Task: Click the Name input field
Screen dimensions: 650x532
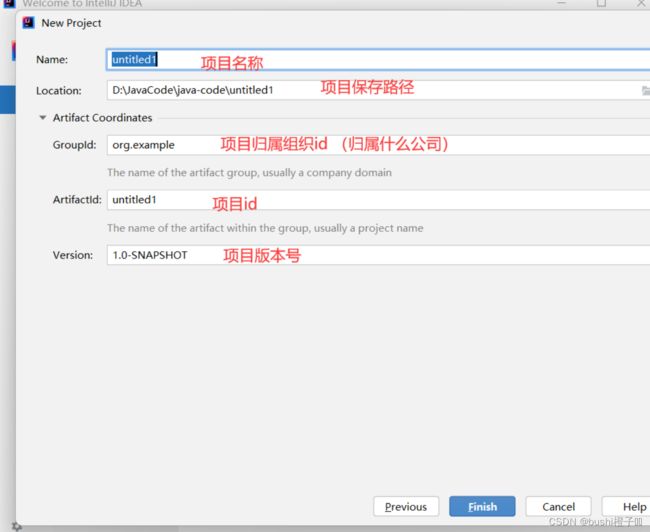Action: click(x=378, y=60)
